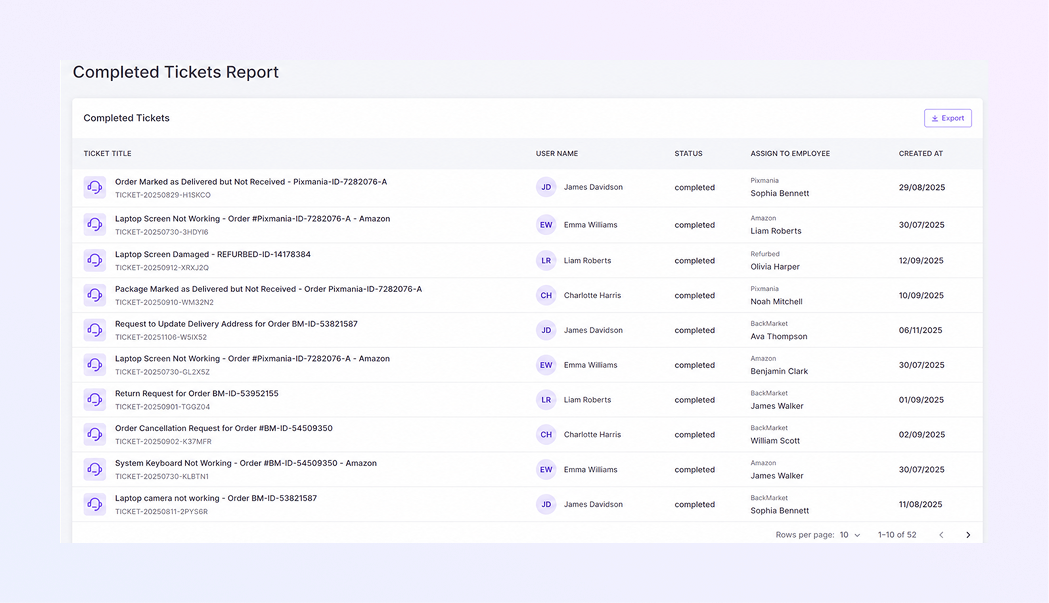This screenshot has height=603, width=1049.
Task: Click headset icon for Laptop camera not working ticket
Action: 94,504
